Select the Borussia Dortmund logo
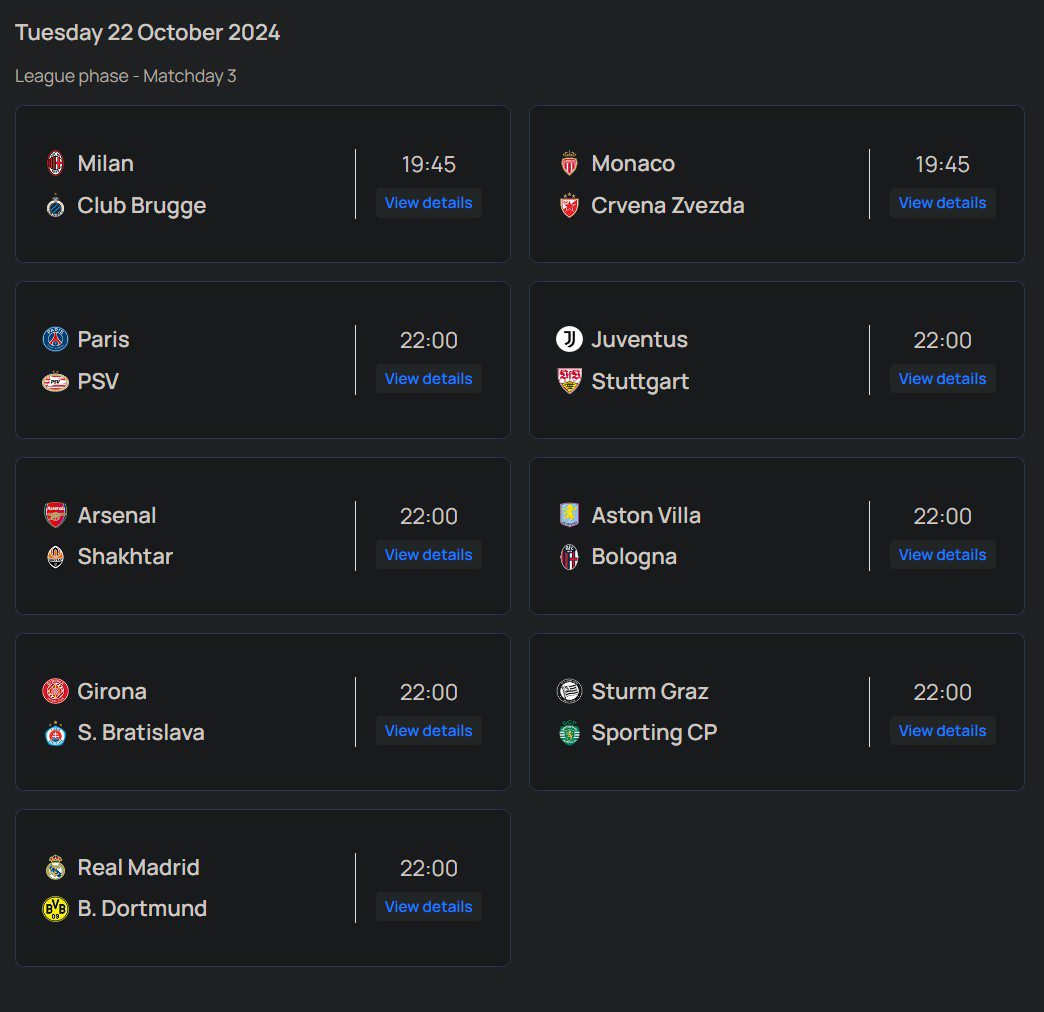This screenshot has height=1012, width=1044. (x=56, y=909)
